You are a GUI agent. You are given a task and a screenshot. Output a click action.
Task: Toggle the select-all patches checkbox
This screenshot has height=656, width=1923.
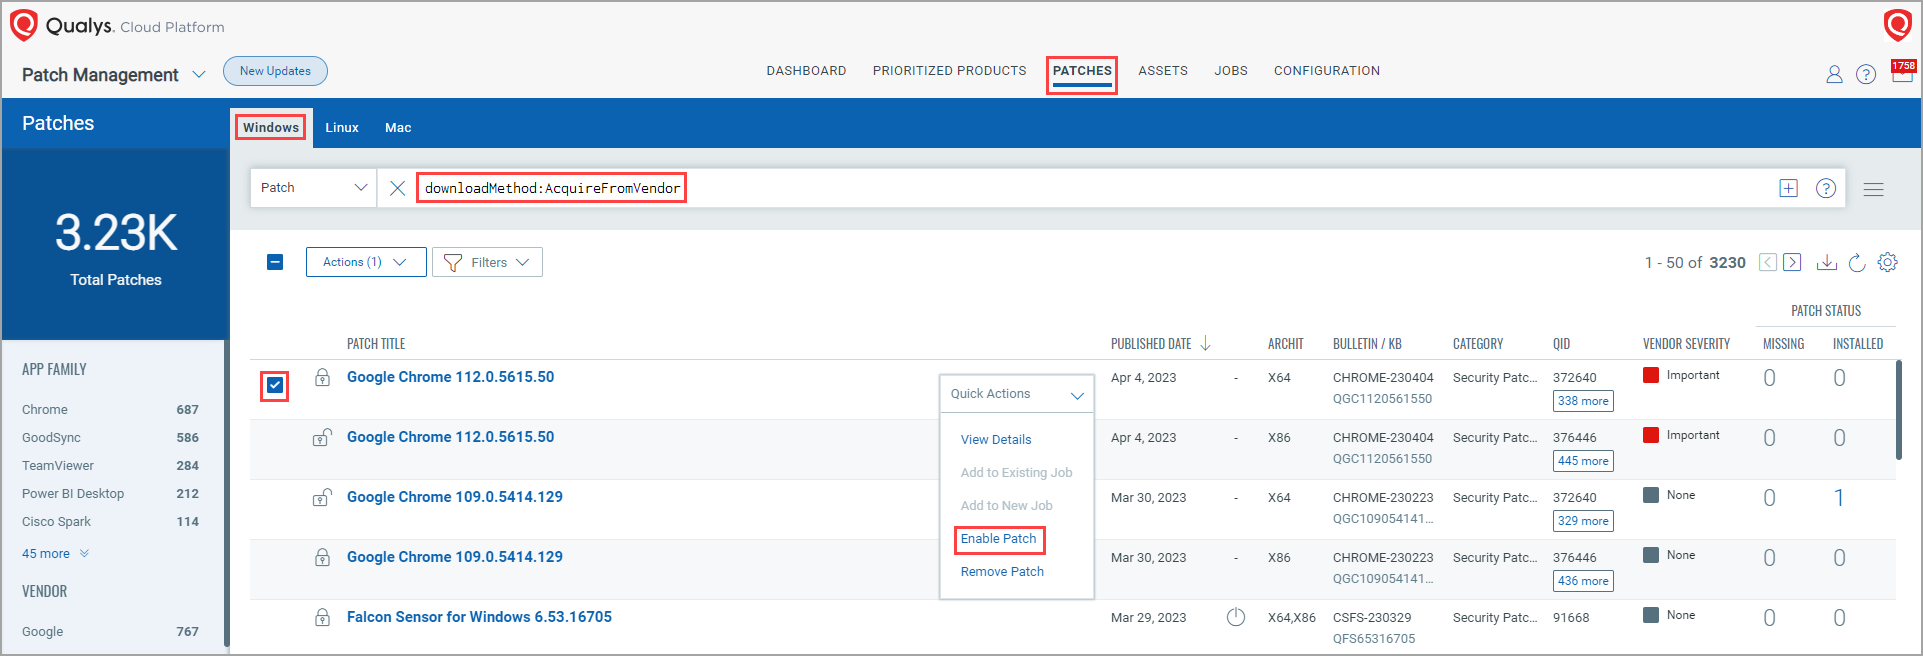click(275, 262)
